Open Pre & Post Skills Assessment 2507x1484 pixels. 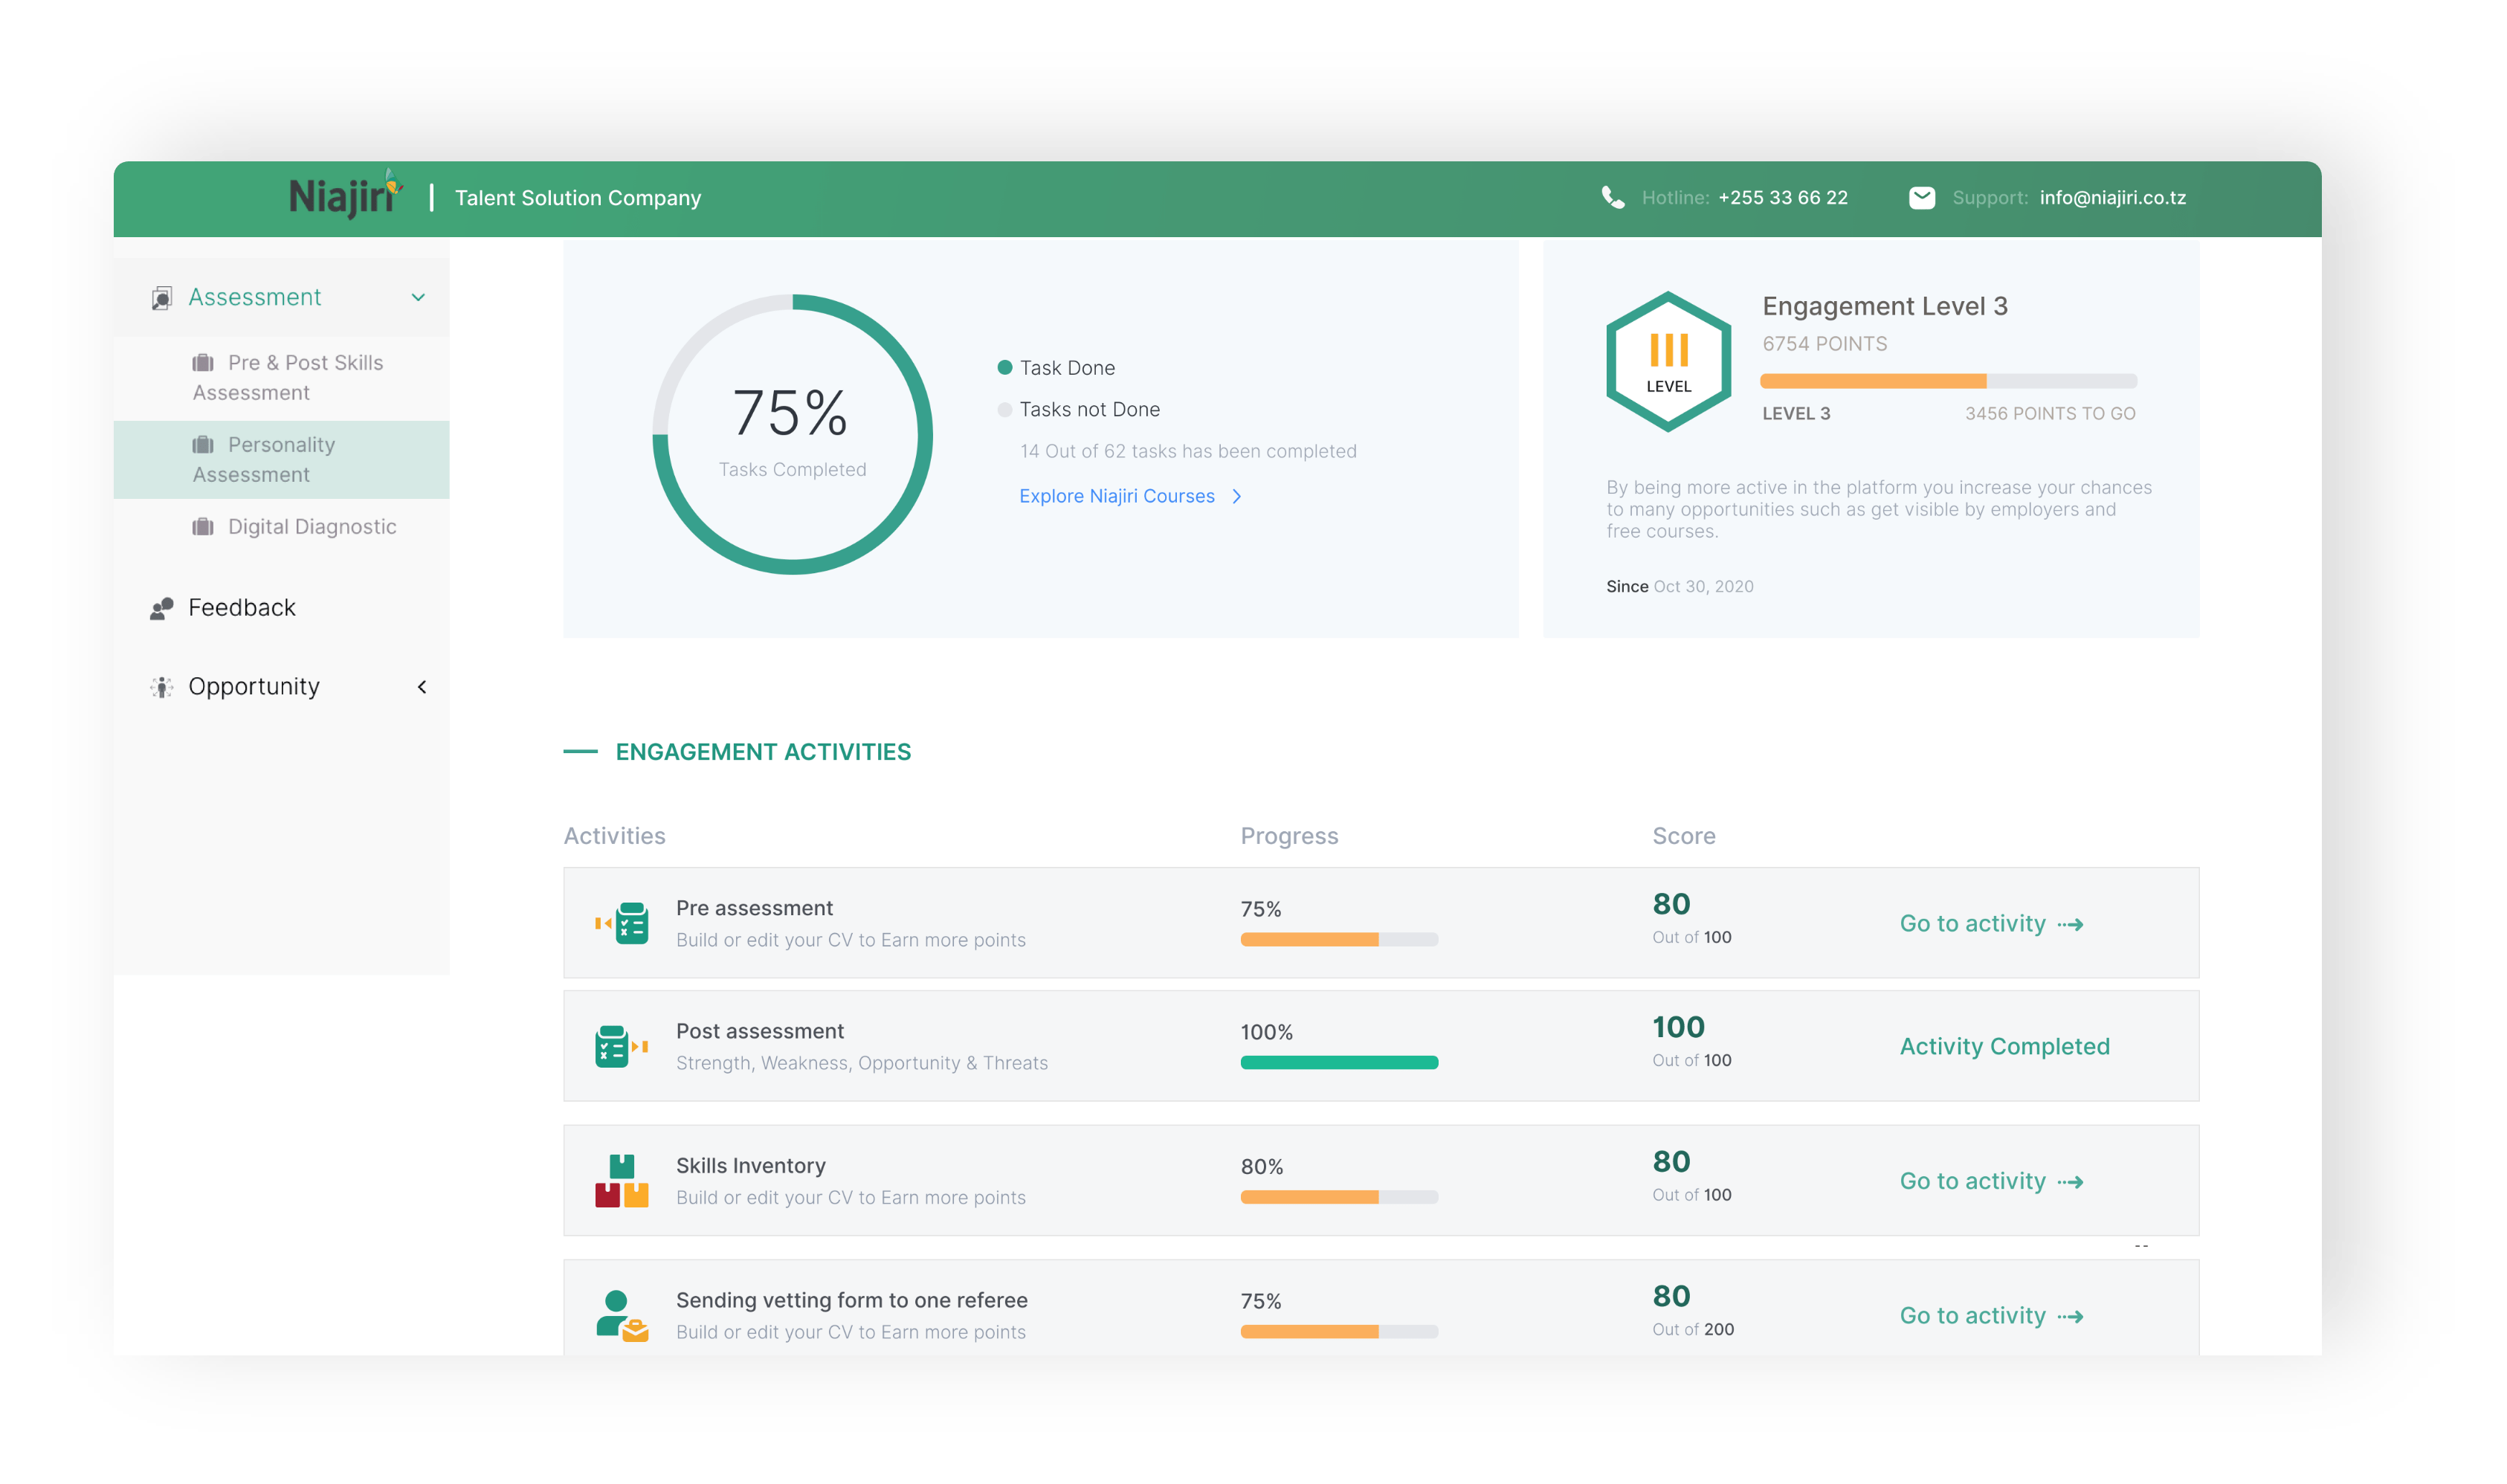click(x=288, y=377)
